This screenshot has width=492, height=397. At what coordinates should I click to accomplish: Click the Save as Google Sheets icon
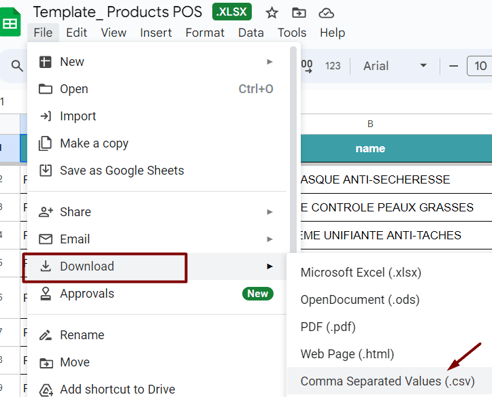tap(45, 170)
